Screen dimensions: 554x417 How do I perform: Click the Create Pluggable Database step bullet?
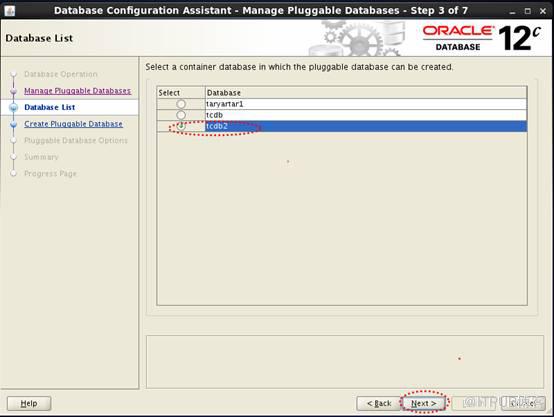tap(14, 124)
